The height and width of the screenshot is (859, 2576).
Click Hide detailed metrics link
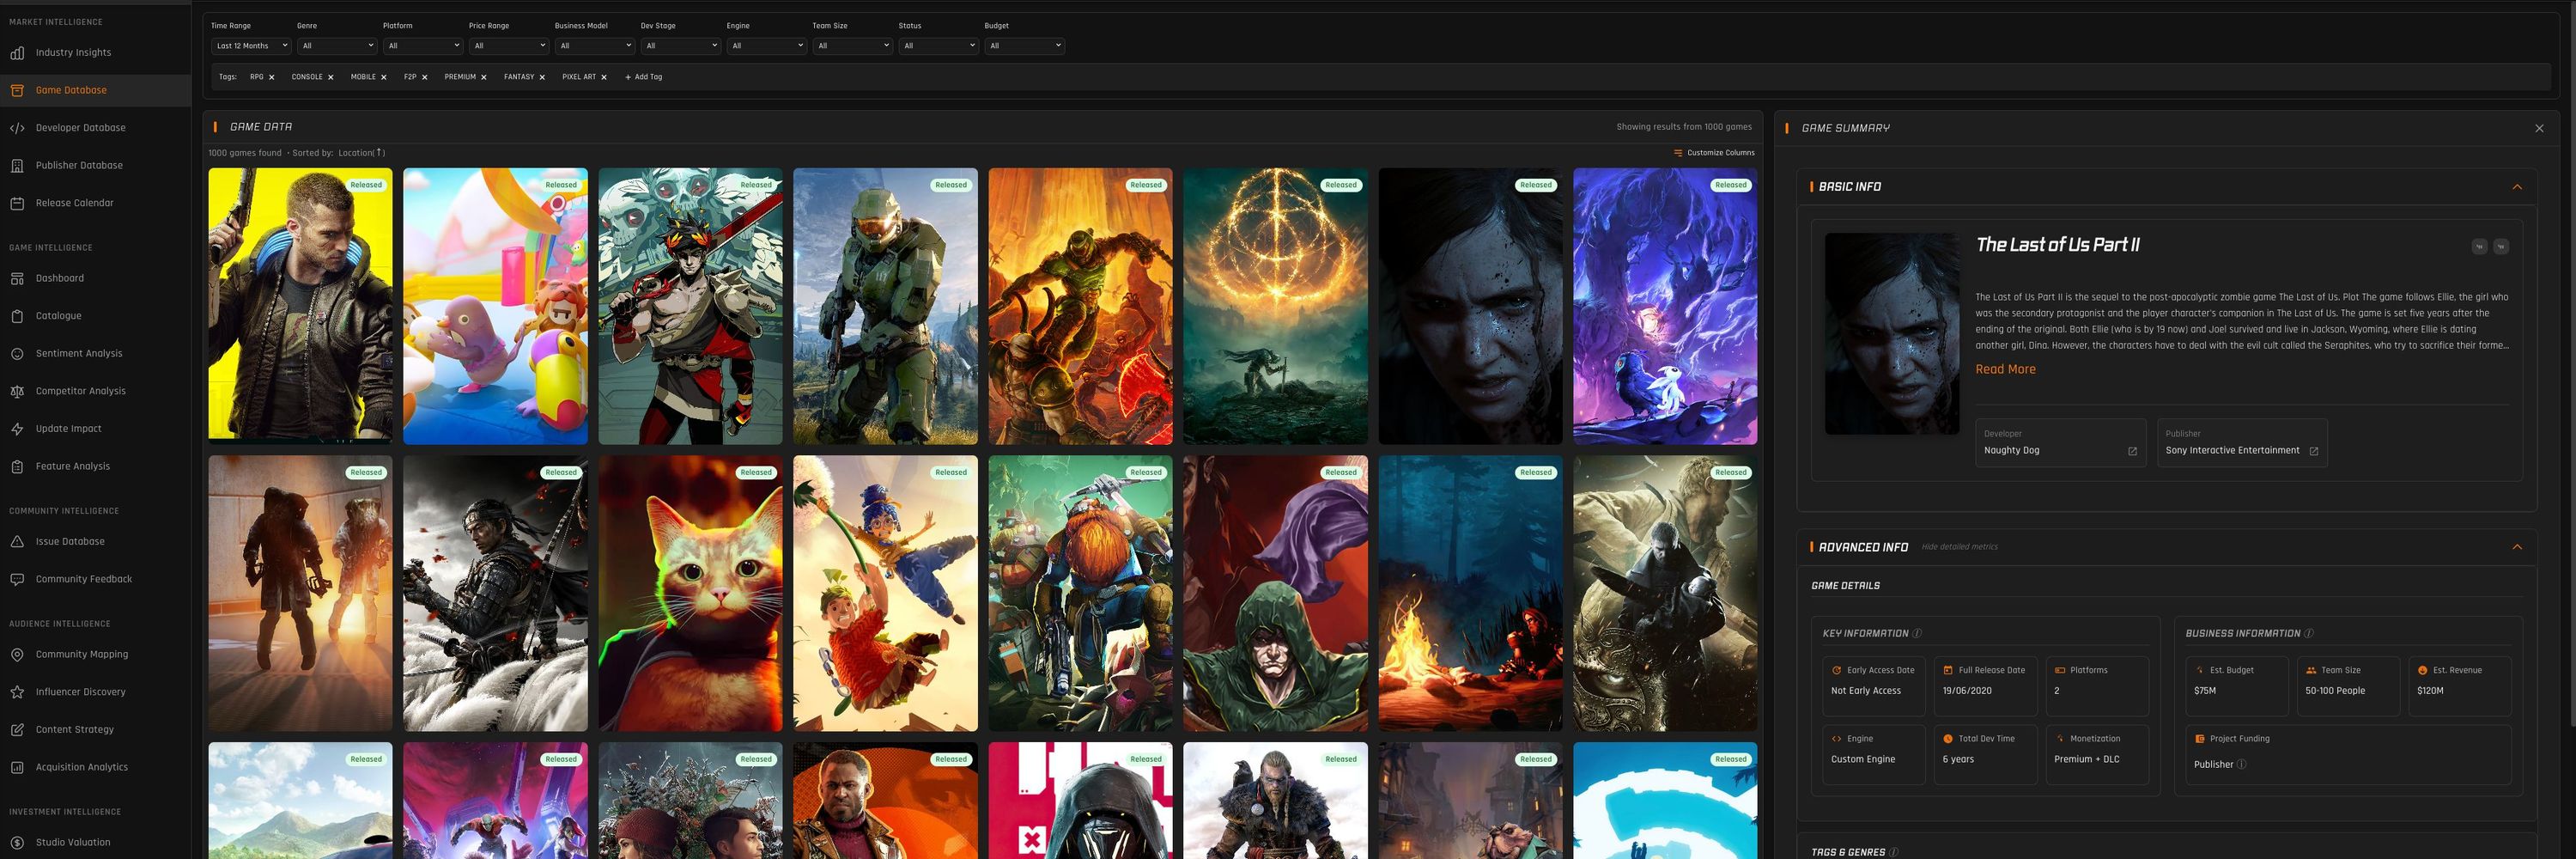(1959, 547)
